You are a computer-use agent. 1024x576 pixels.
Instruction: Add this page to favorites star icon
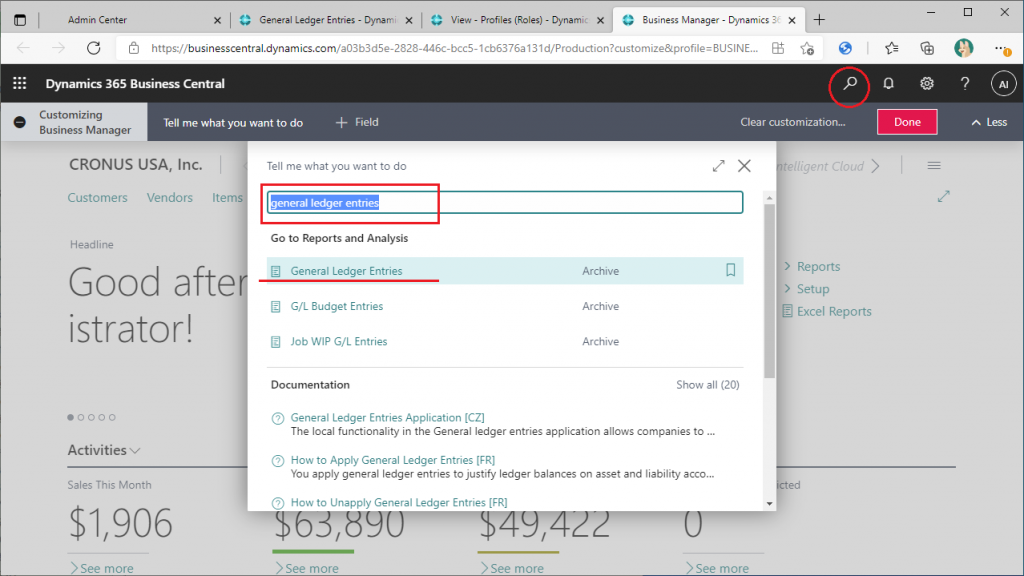pos(807,48)
